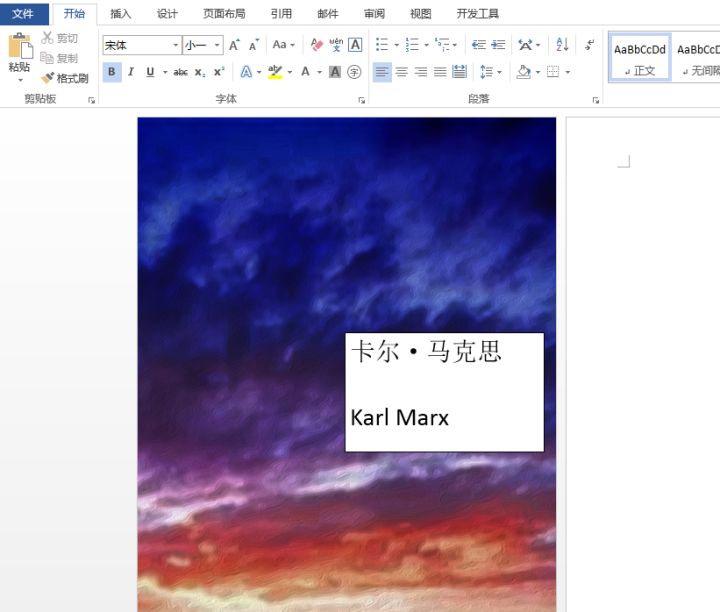The image size is (720, 612).
Task: Switch to the Mailings (邮件) tab
Action: (328, 14)
